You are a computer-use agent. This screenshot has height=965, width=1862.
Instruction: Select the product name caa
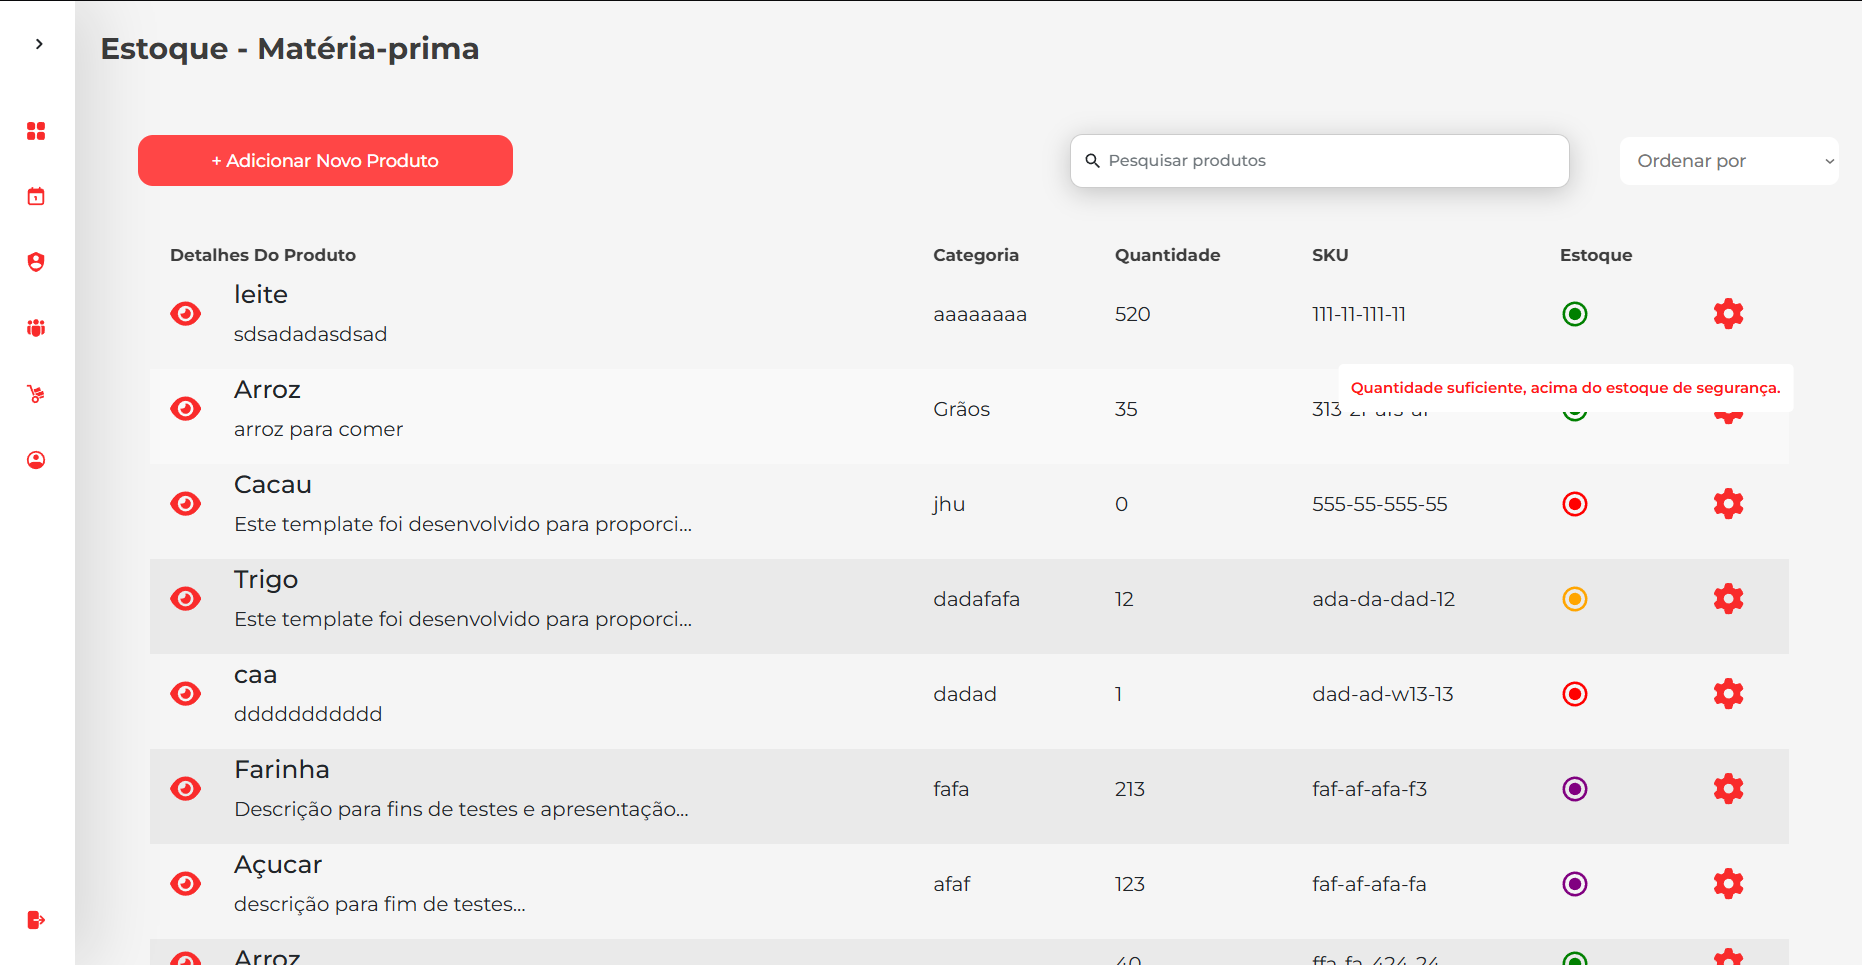[255, 675]
